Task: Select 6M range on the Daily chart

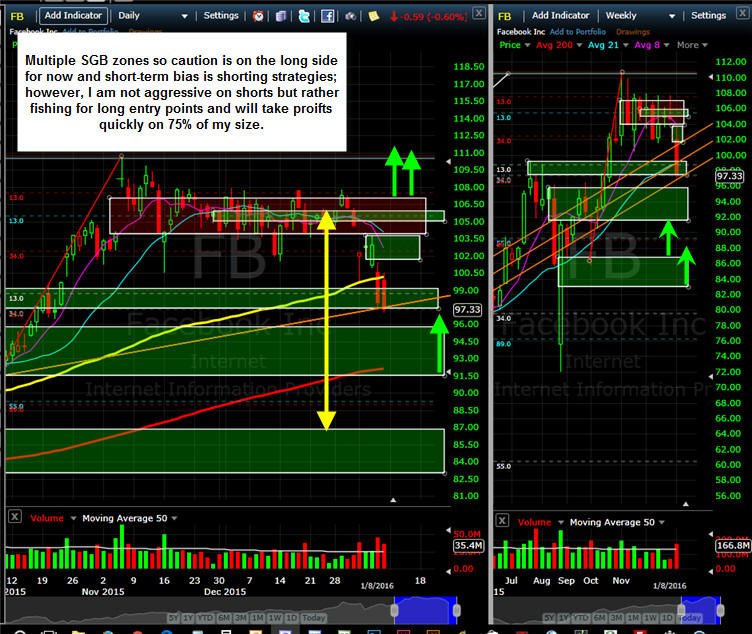Action: [223, 618]
